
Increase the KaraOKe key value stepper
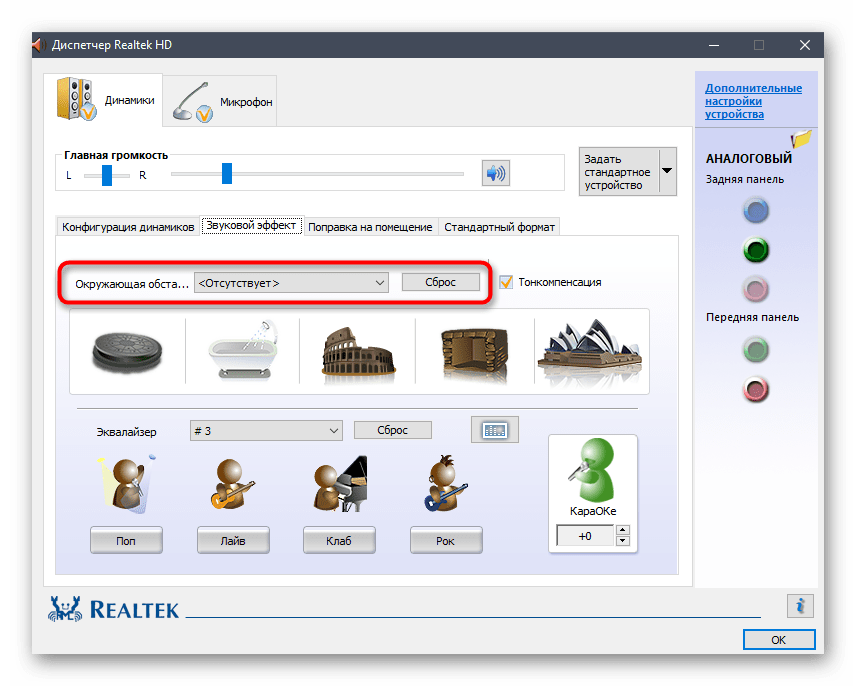pyautogui.click(x=623, y=531)
